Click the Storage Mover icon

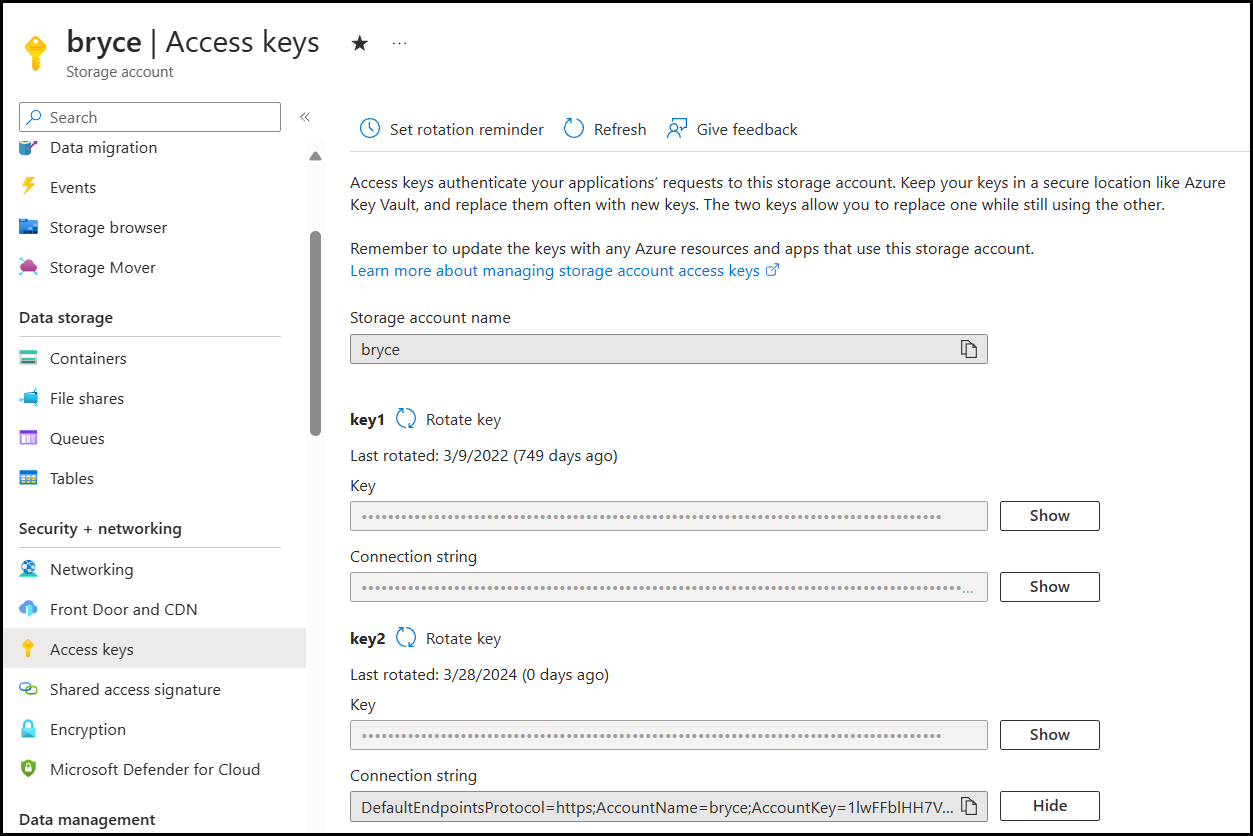coord(28,267)
